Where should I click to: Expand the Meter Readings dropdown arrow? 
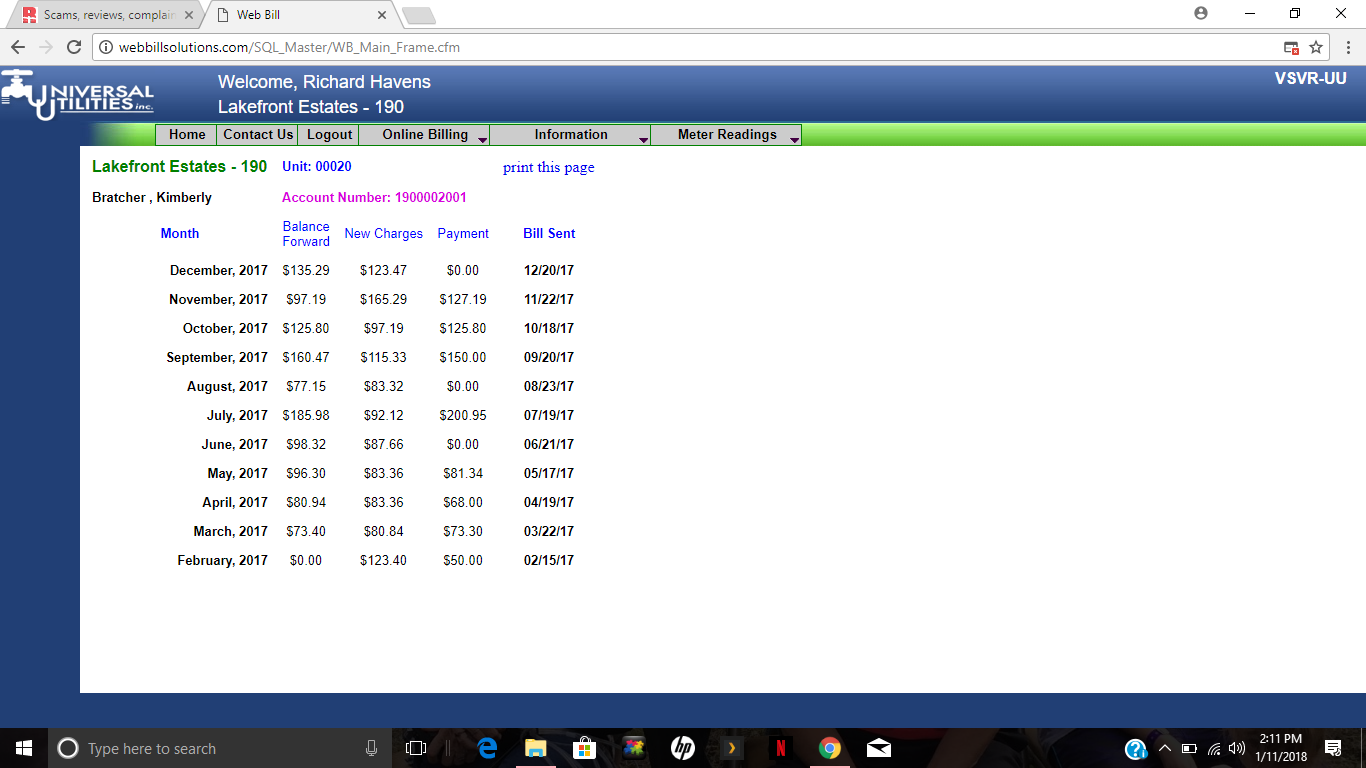click(794, 140)
